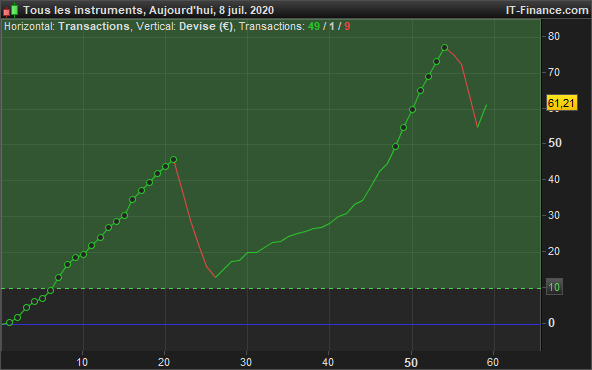Click the 70 label on the vertical axis
592x370 pixels.
click(554, 72)
